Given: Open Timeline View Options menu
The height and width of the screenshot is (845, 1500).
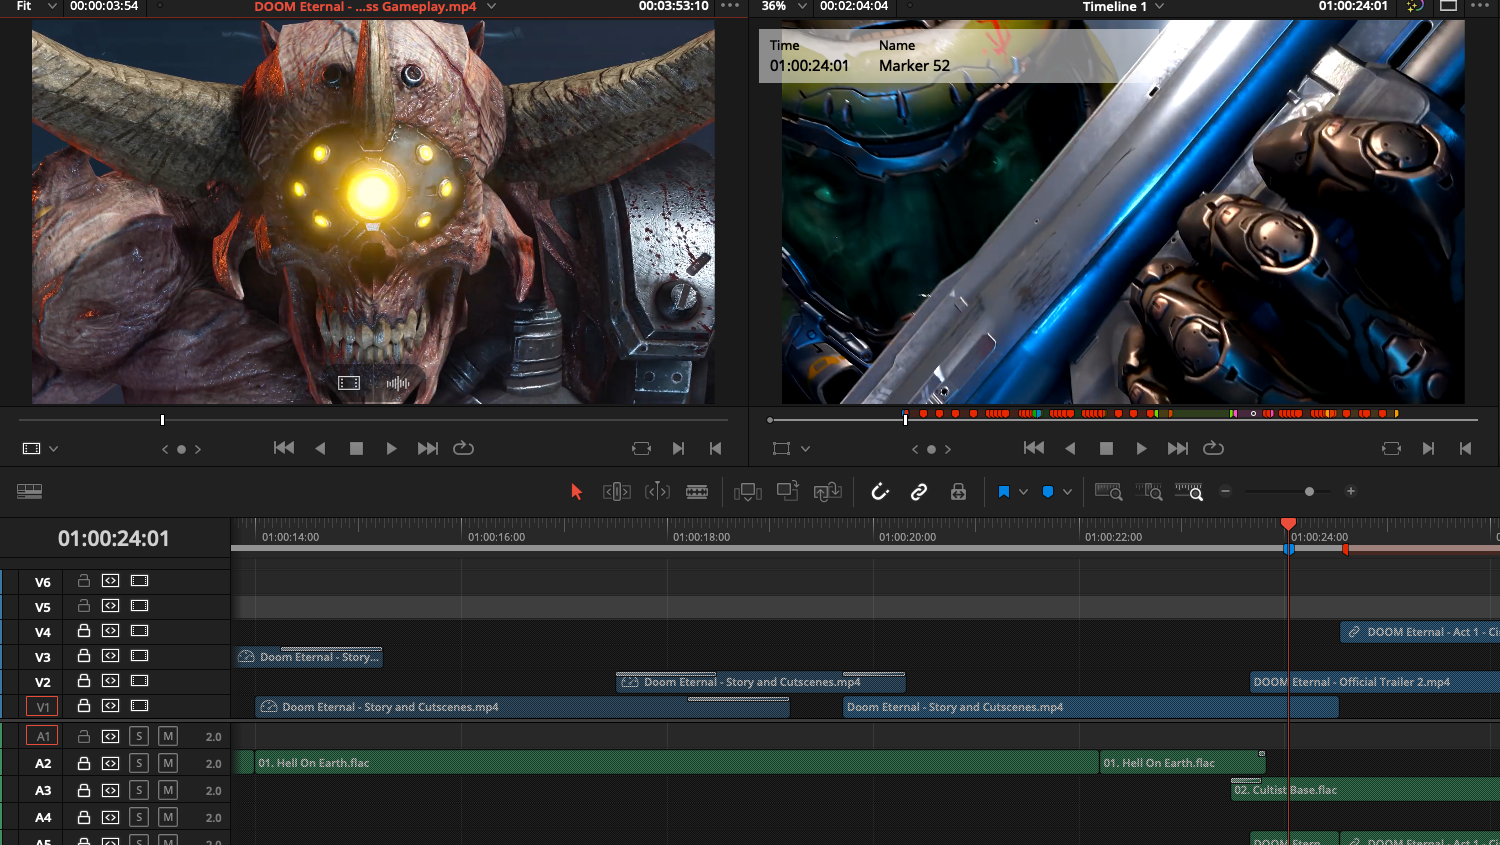Looking at the screenshot, I should pyautogui.click(x=30, y=491).
